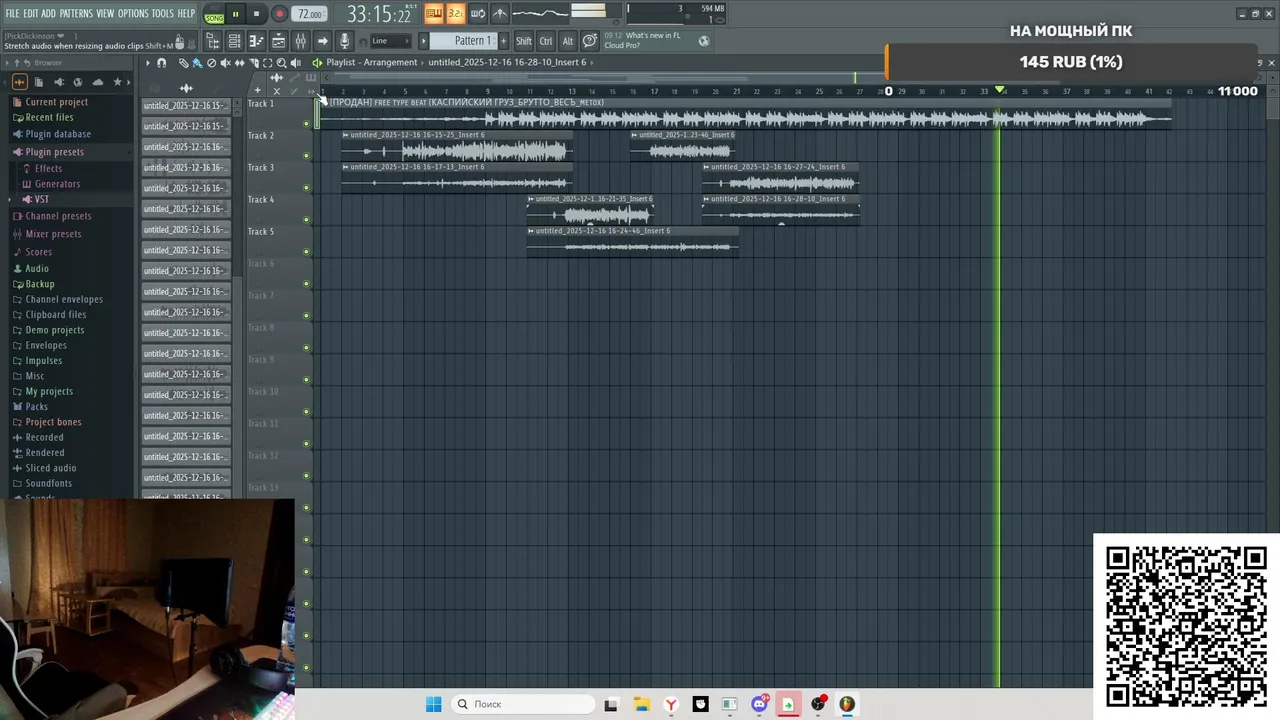Open the pattern arrow menu left of Pattern 1
1280x720 pixels.
(x=423, y=41)
